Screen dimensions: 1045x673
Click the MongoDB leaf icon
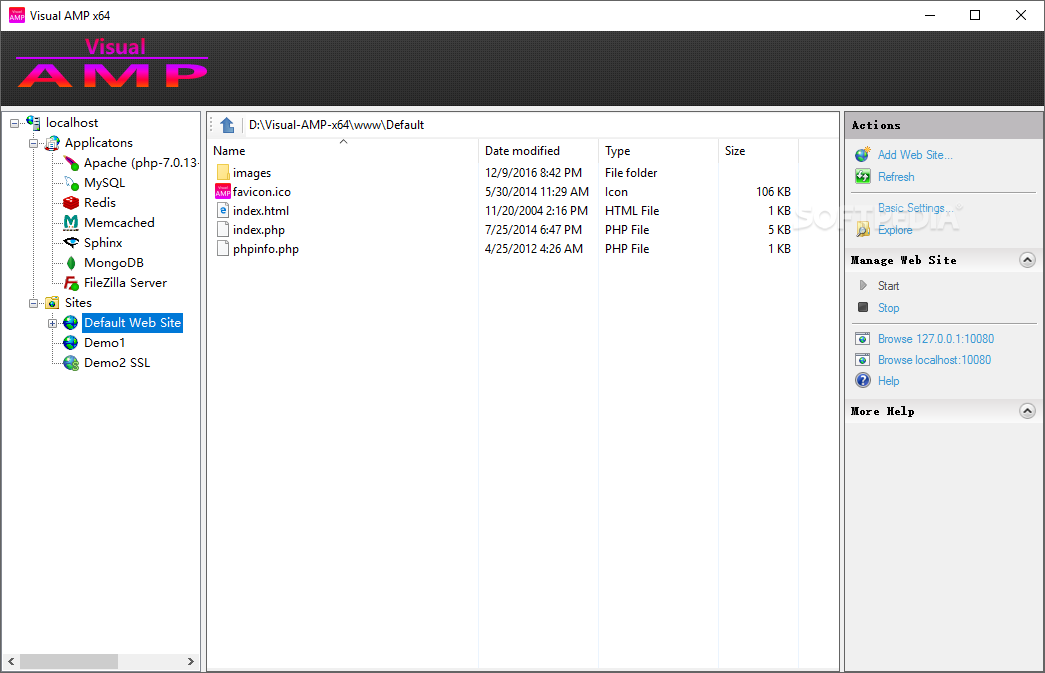[71, 263]
